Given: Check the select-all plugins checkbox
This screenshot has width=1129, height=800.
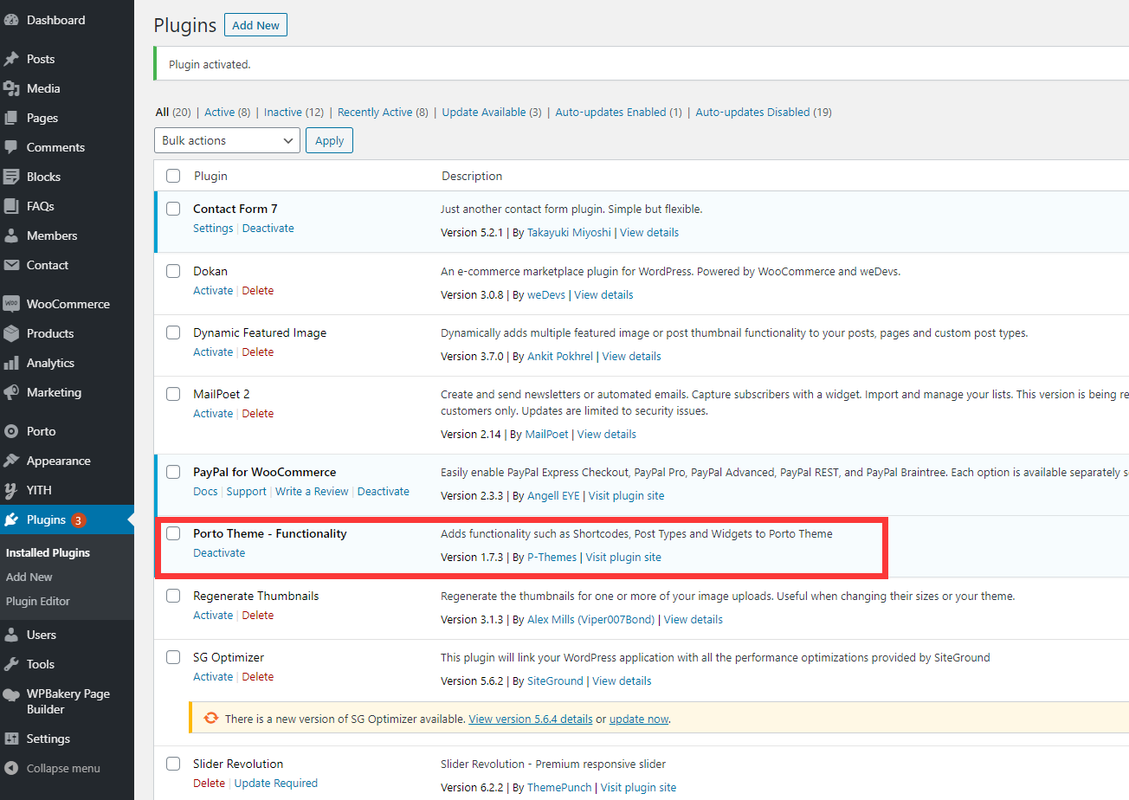Looking at the screenshot, I should click(174, 176).
